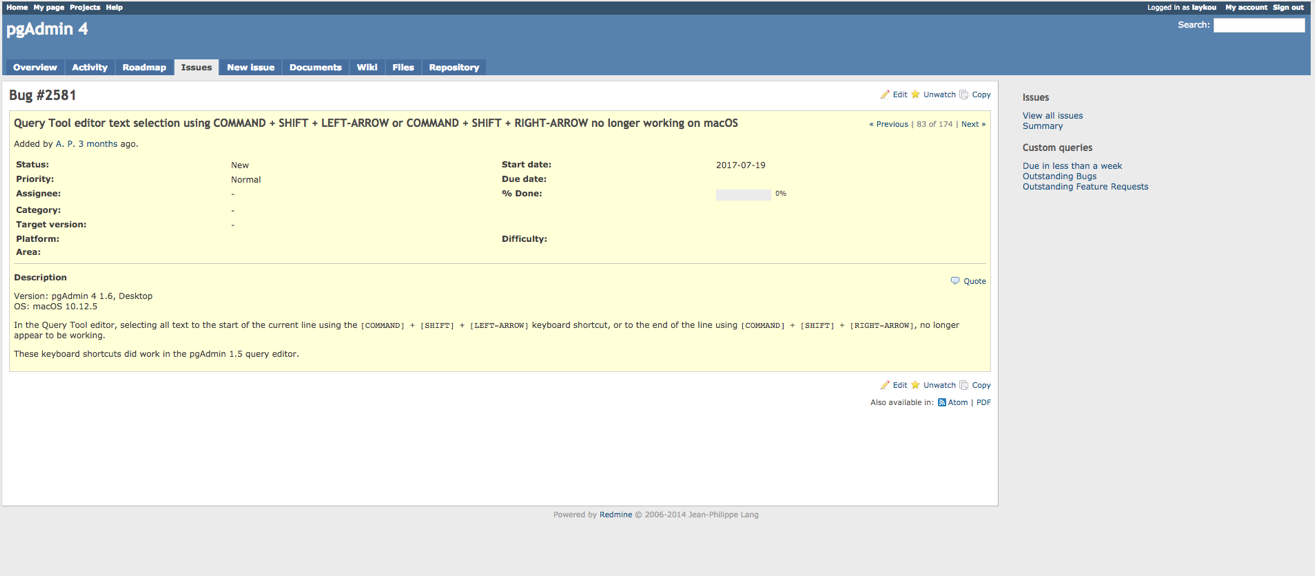Open the Issues tab
The height and width of the screenshot is (576, 1315).
(196, 68)
